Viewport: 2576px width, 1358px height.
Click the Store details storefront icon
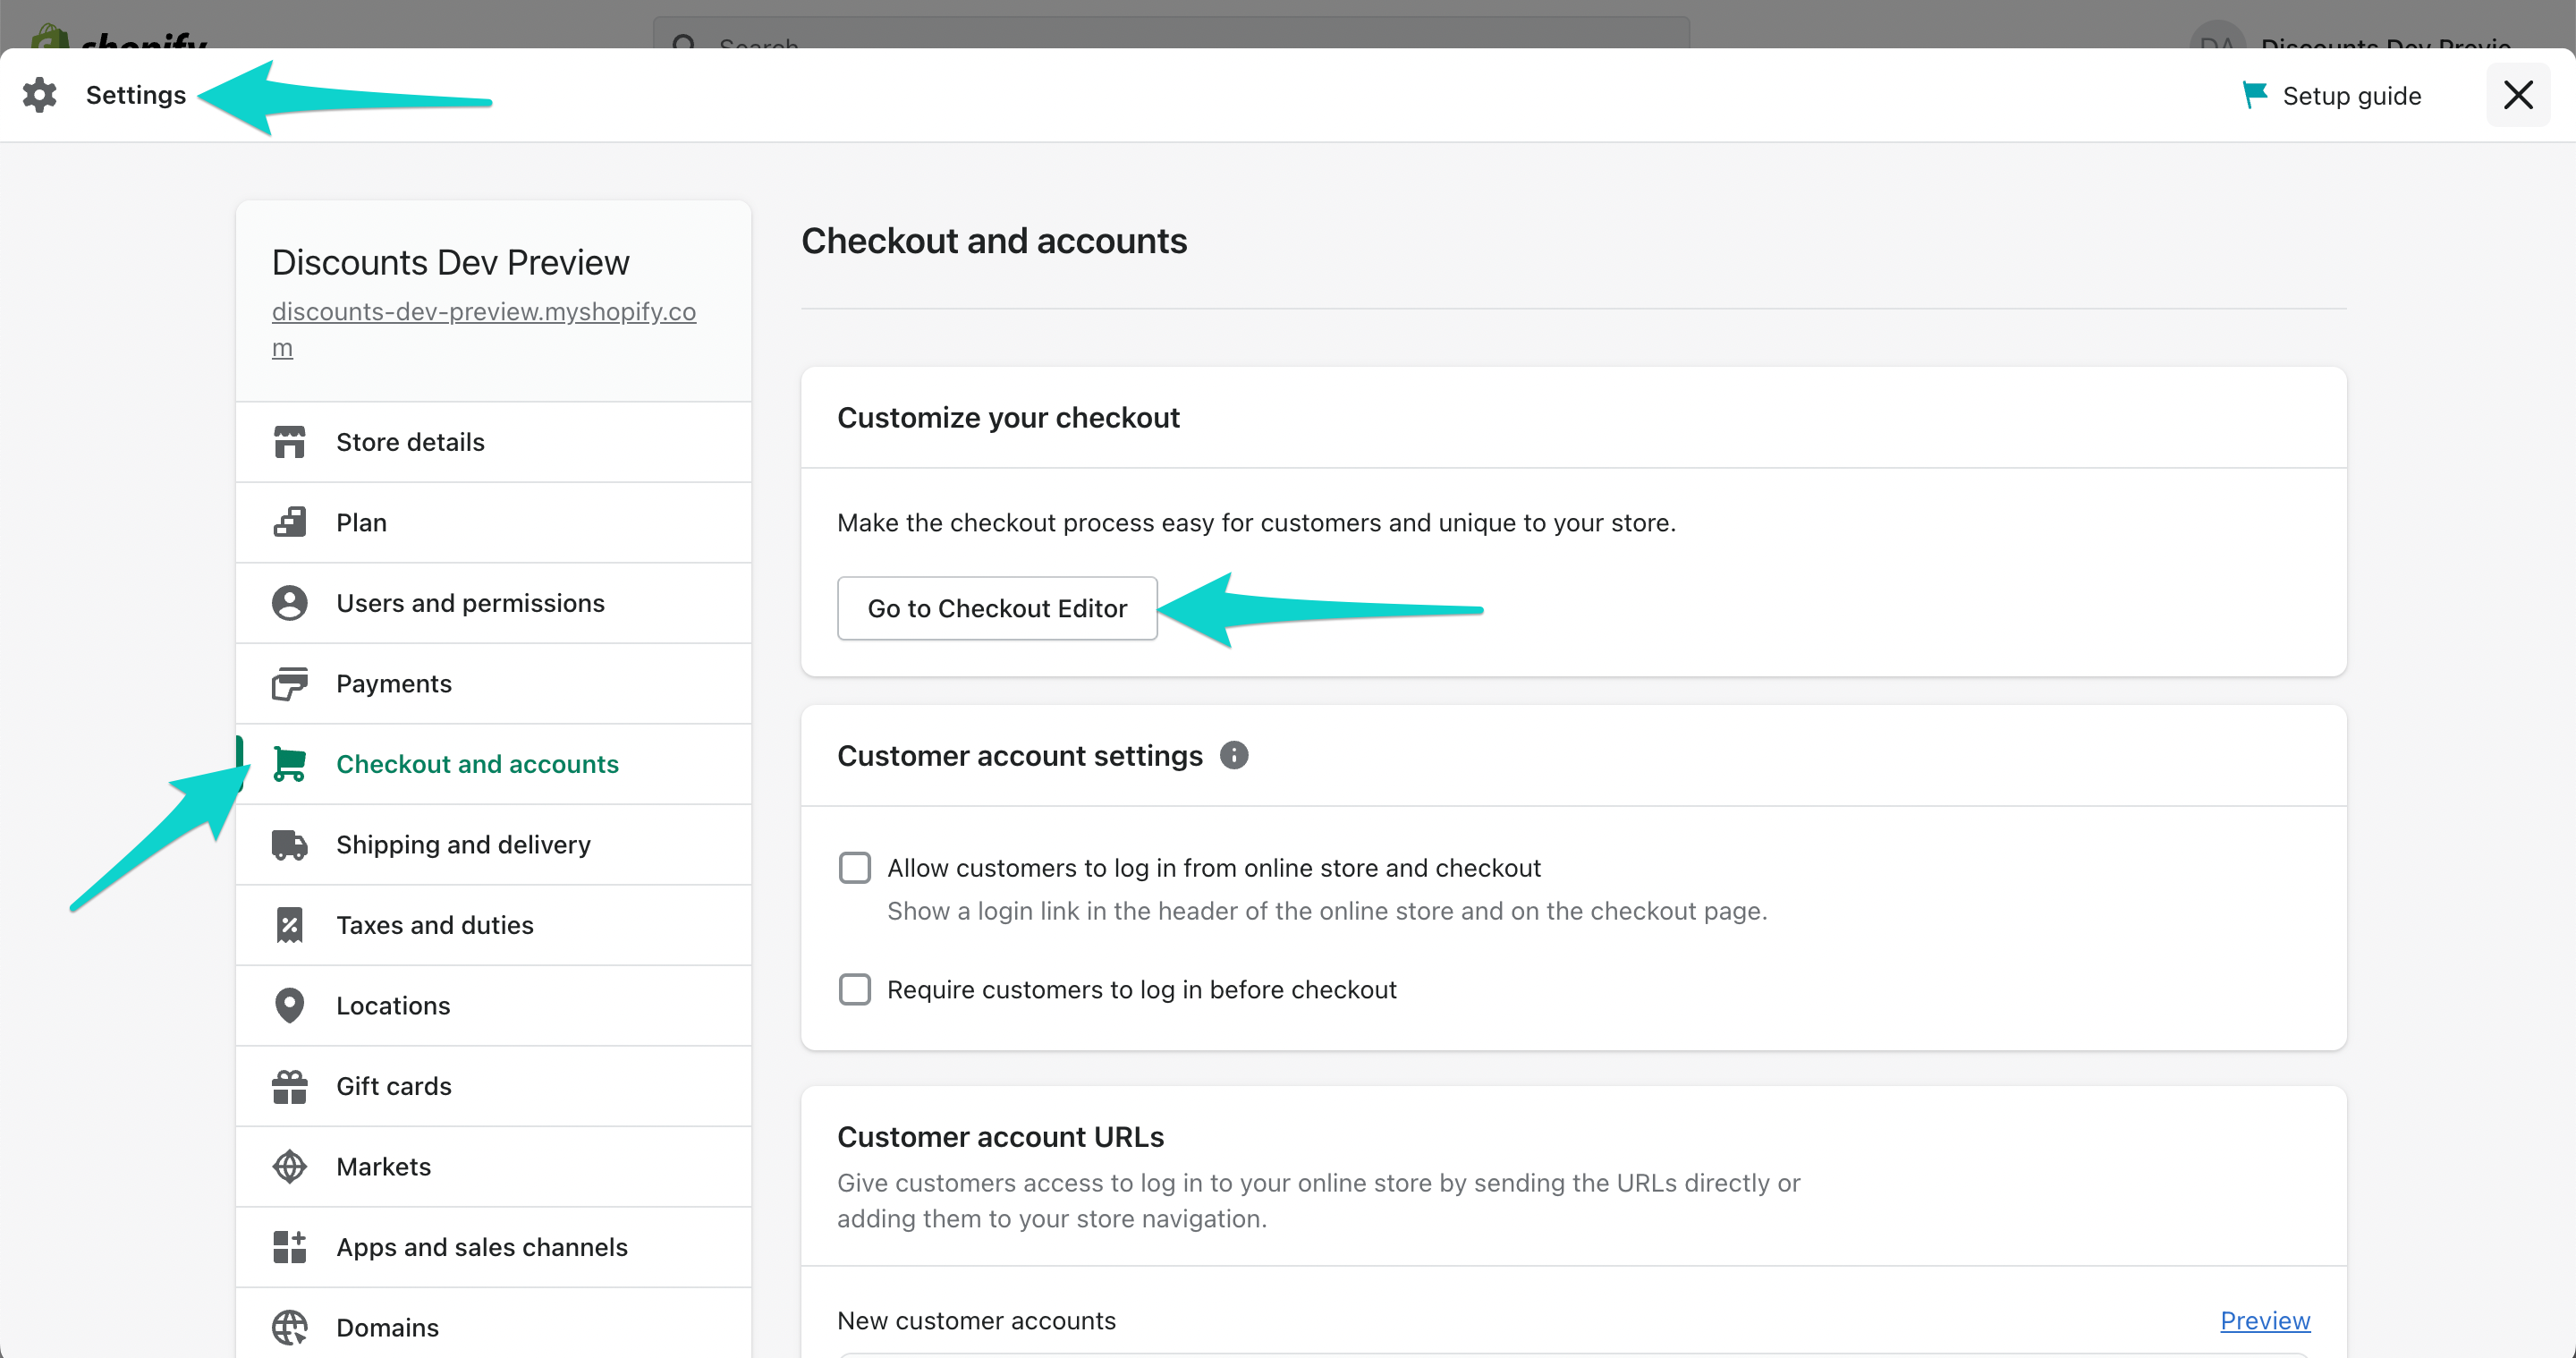(289, 442)
